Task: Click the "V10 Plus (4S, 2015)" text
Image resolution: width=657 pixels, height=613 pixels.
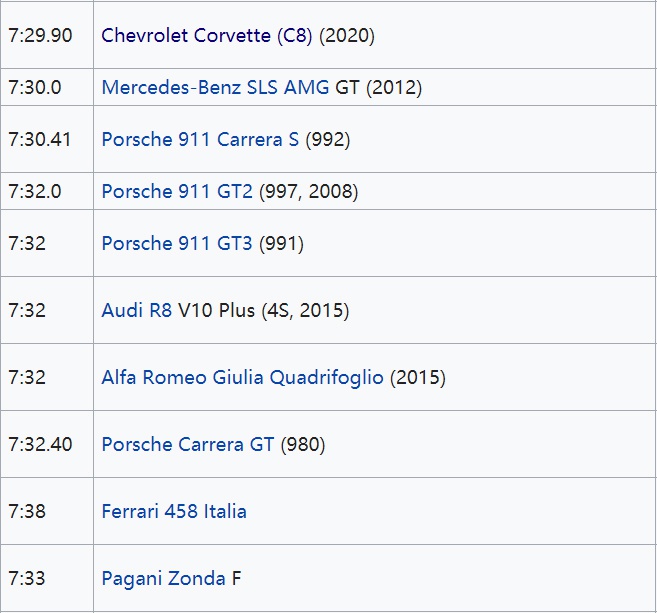Action: click(264, 310)
